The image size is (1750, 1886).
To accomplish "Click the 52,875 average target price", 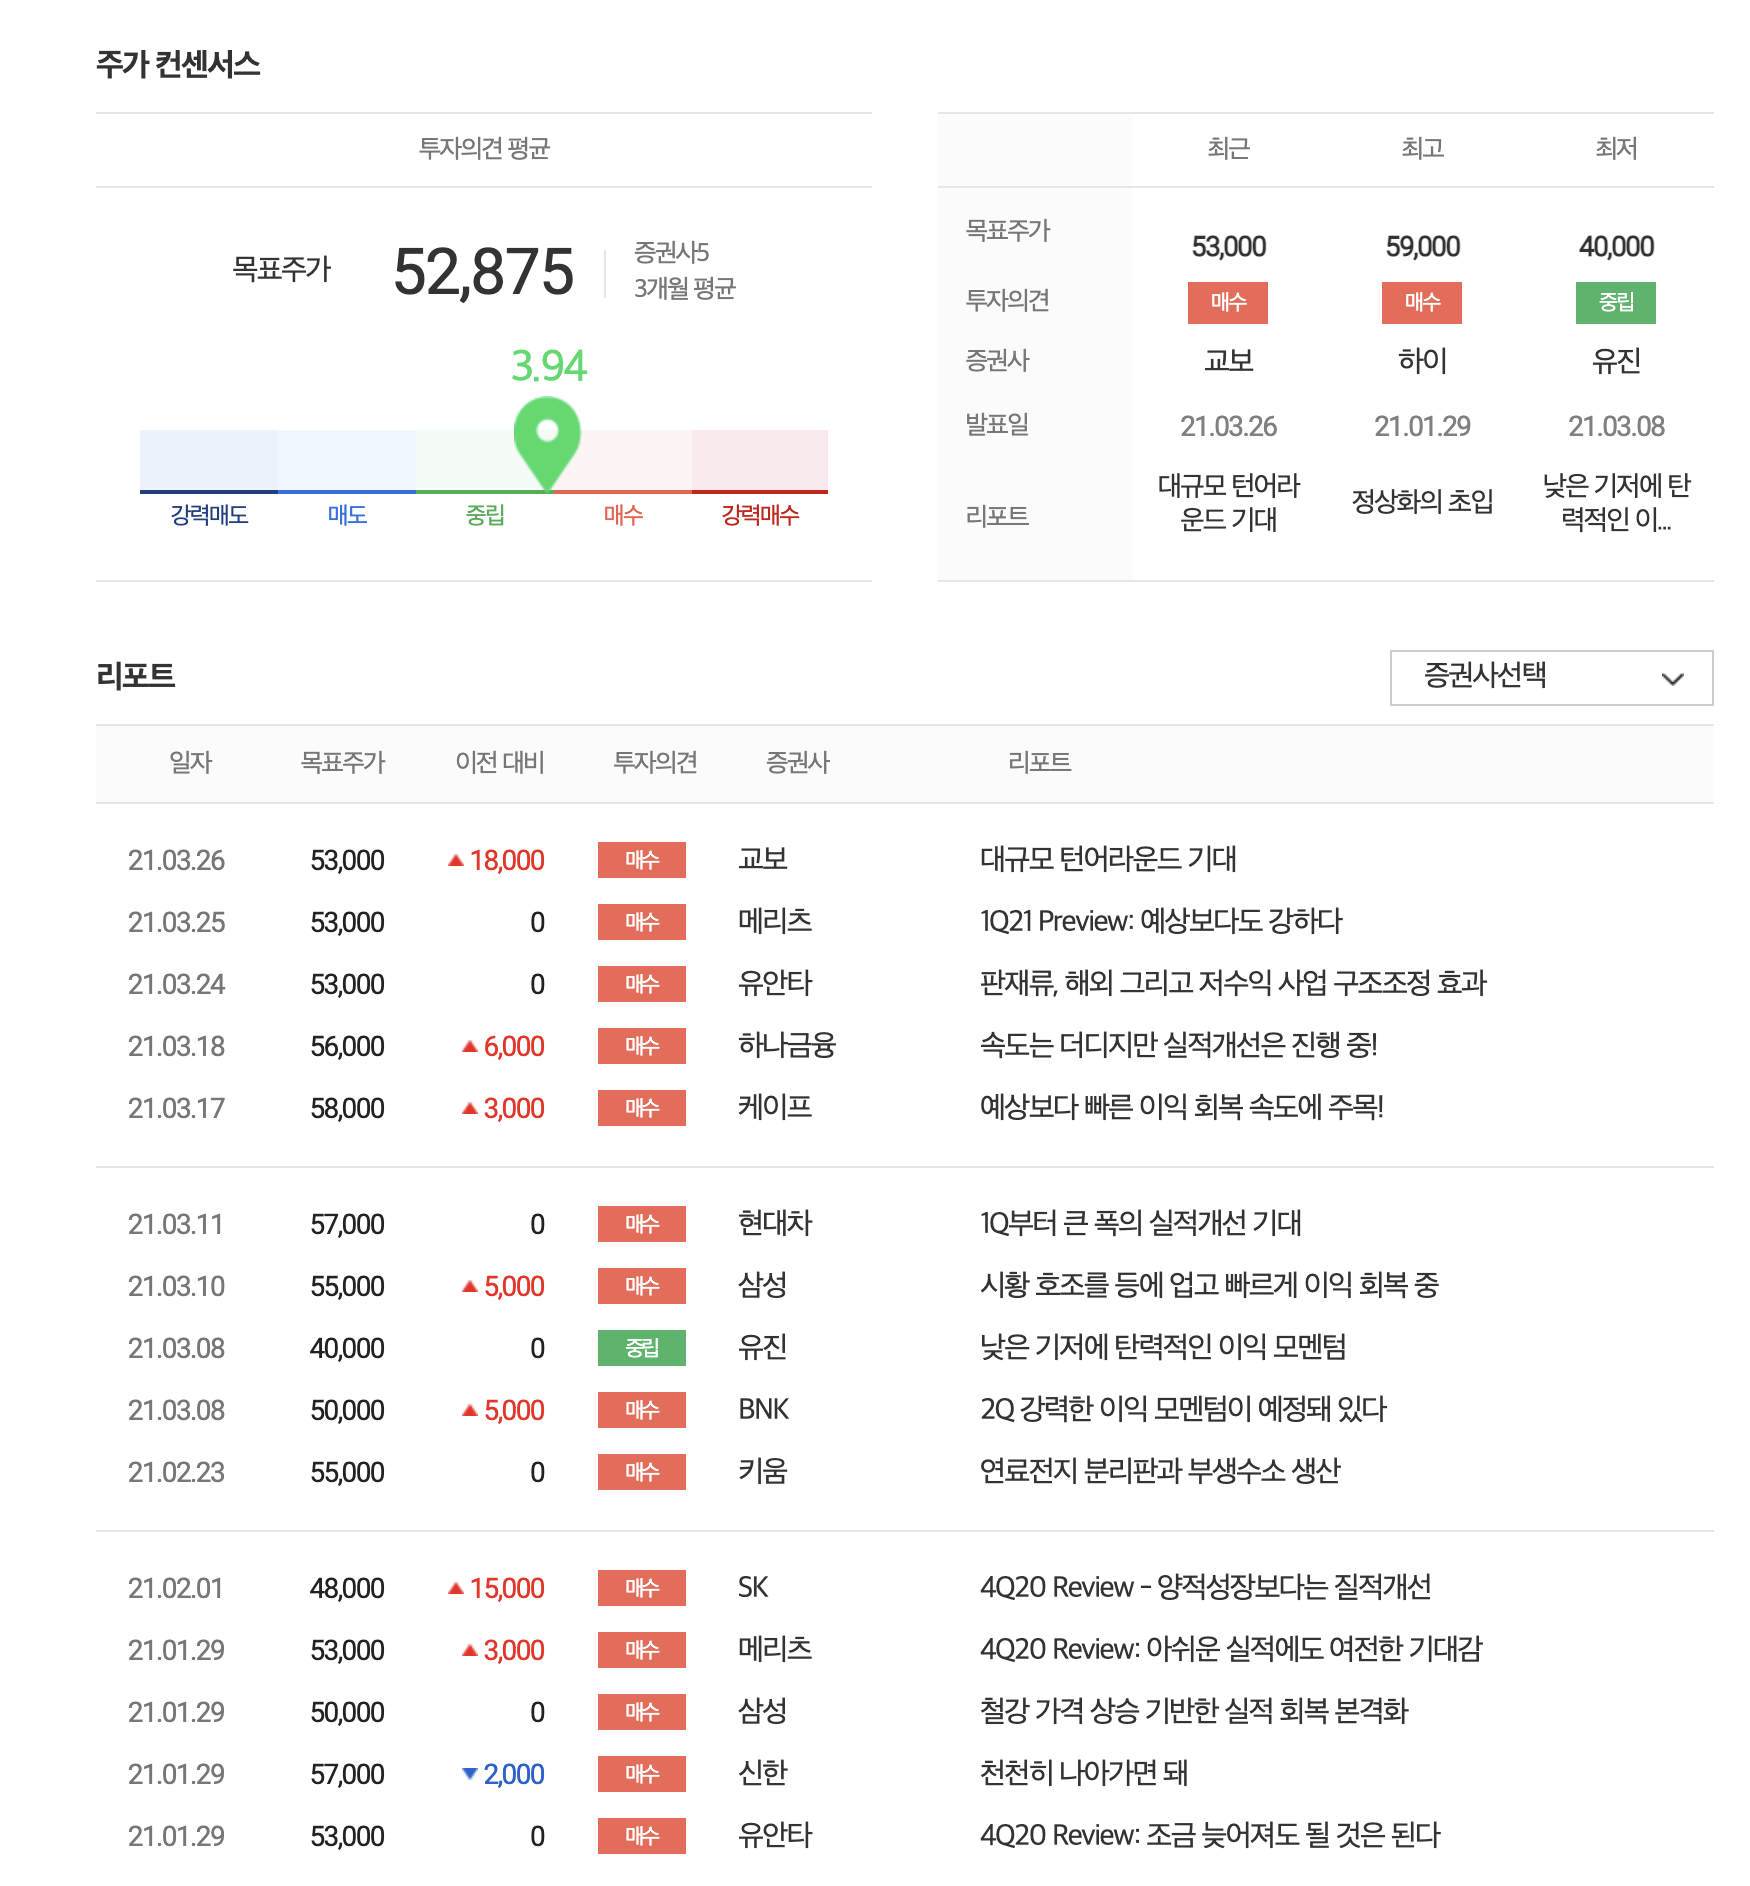I will pos(484,271).
